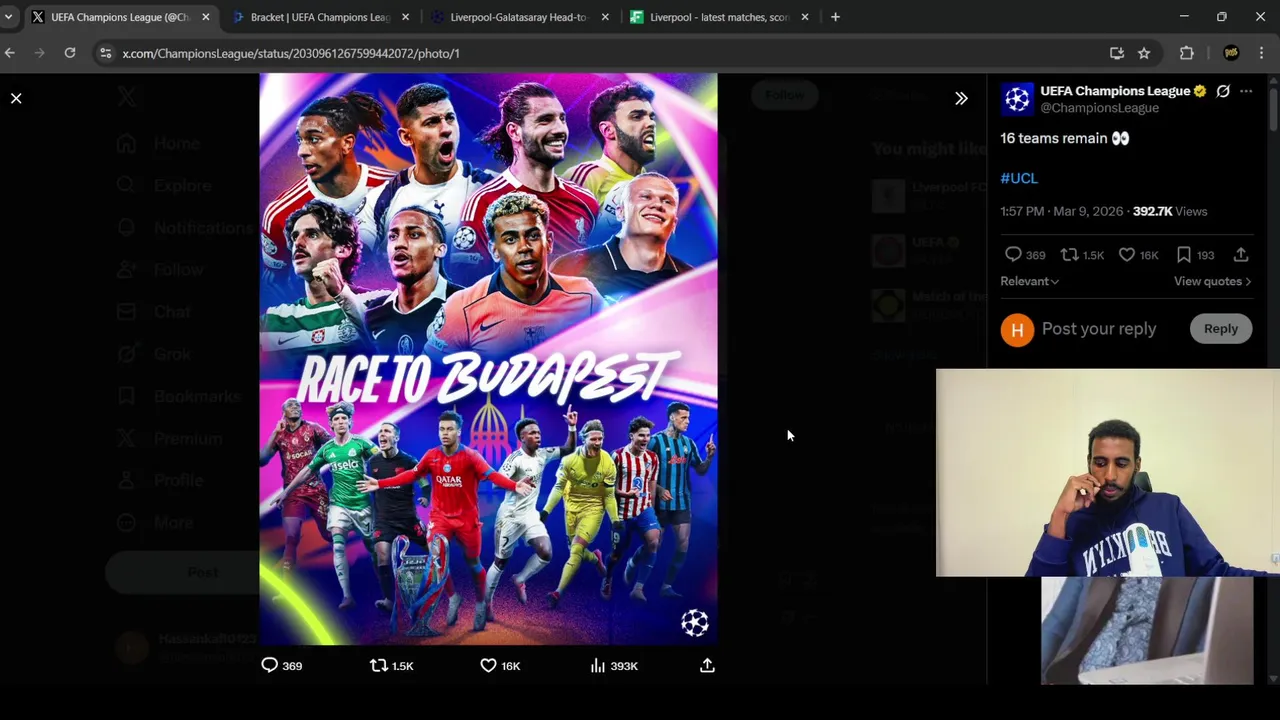Open the browser profile avatar

click(1231, 53)
